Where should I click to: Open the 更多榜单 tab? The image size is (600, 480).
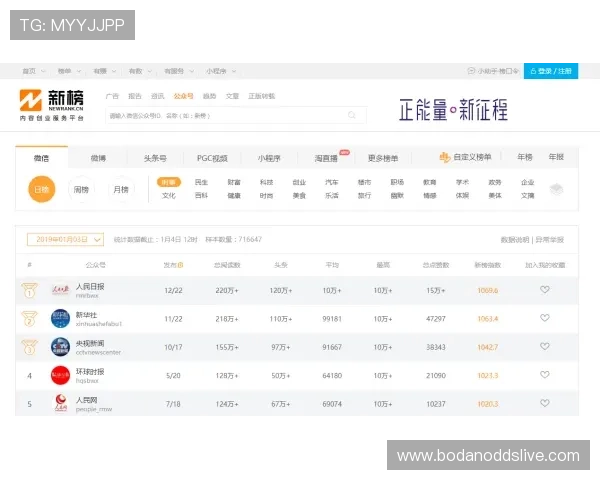[x=383, y=158]
